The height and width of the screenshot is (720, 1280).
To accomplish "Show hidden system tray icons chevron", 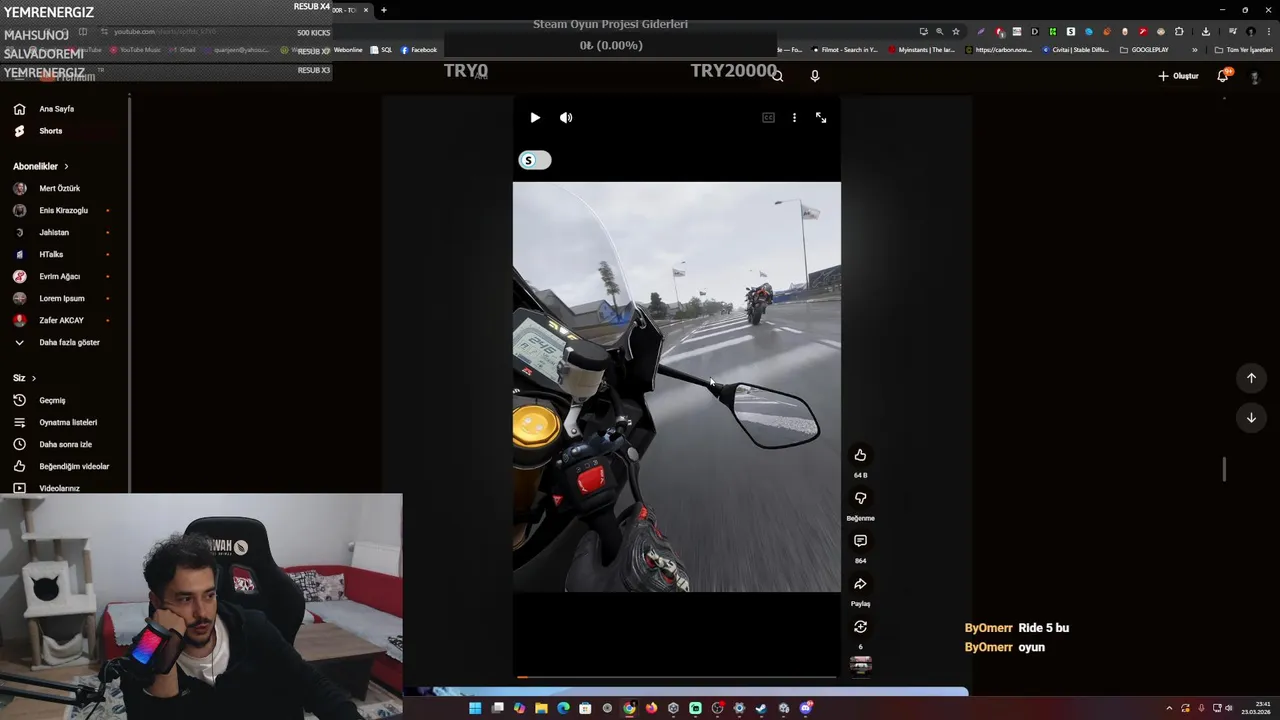I will click(1169, 708).
